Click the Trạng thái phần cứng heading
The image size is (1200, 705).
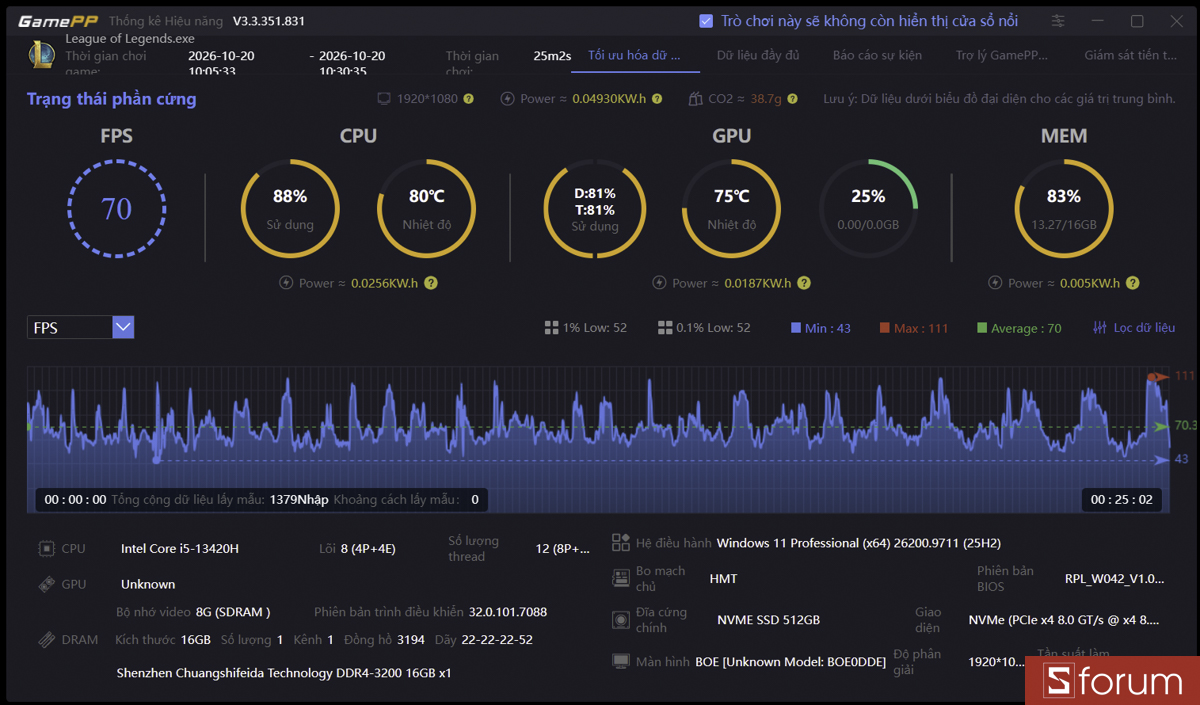click(x=112, y=99)
